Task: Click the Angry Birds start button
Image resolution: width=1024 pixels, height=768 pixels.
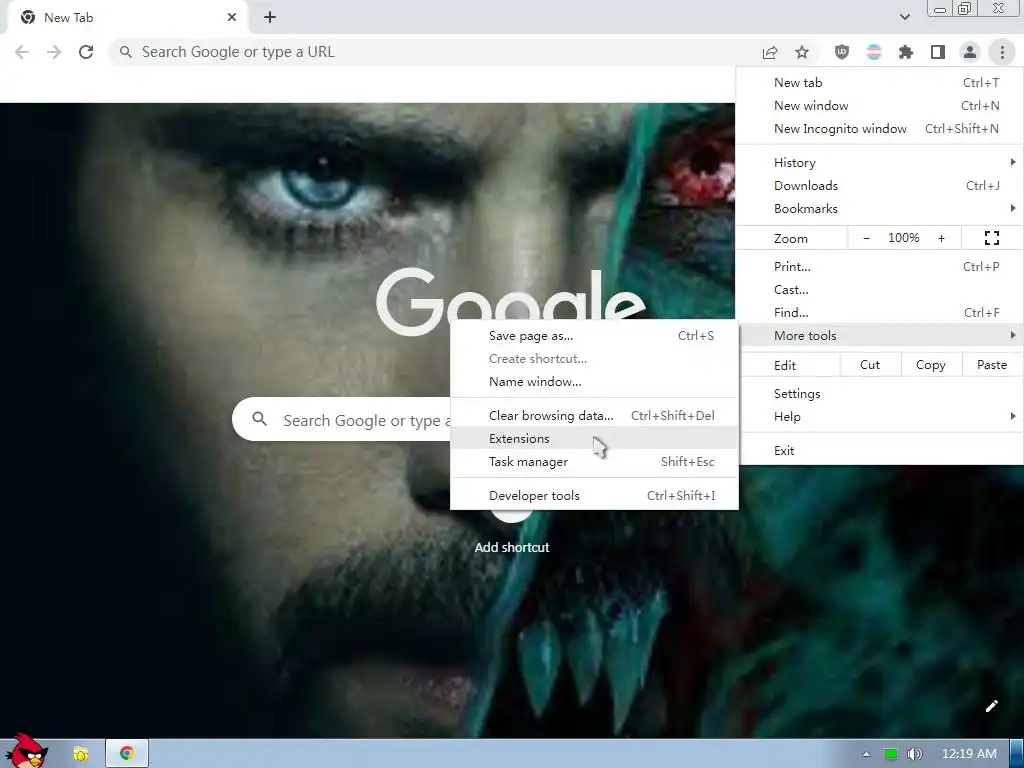Action: (x=26, y=751)
